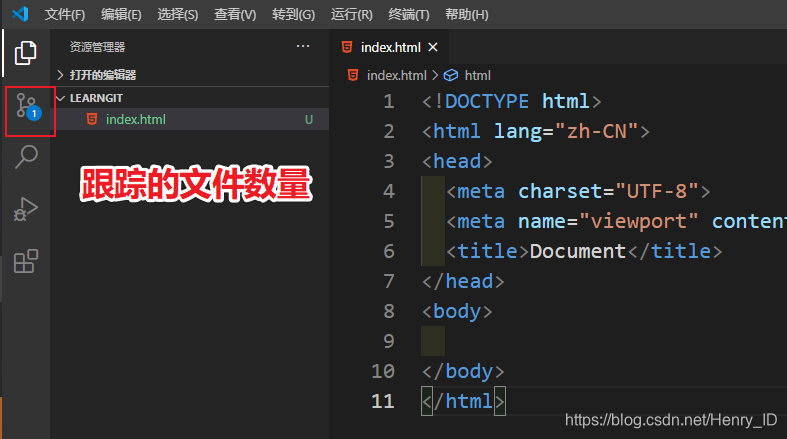Click the closing </html> tag
Screen dimensions: 787x439
[x=463, y=401]
